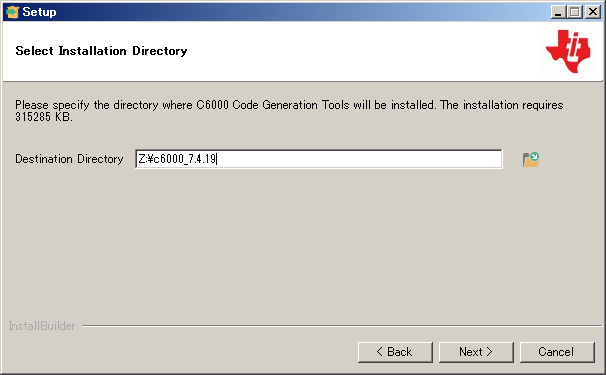The image size is (606, 375).
Task: Click the 315285 KB size text
Action: click(x=44, y=117)
